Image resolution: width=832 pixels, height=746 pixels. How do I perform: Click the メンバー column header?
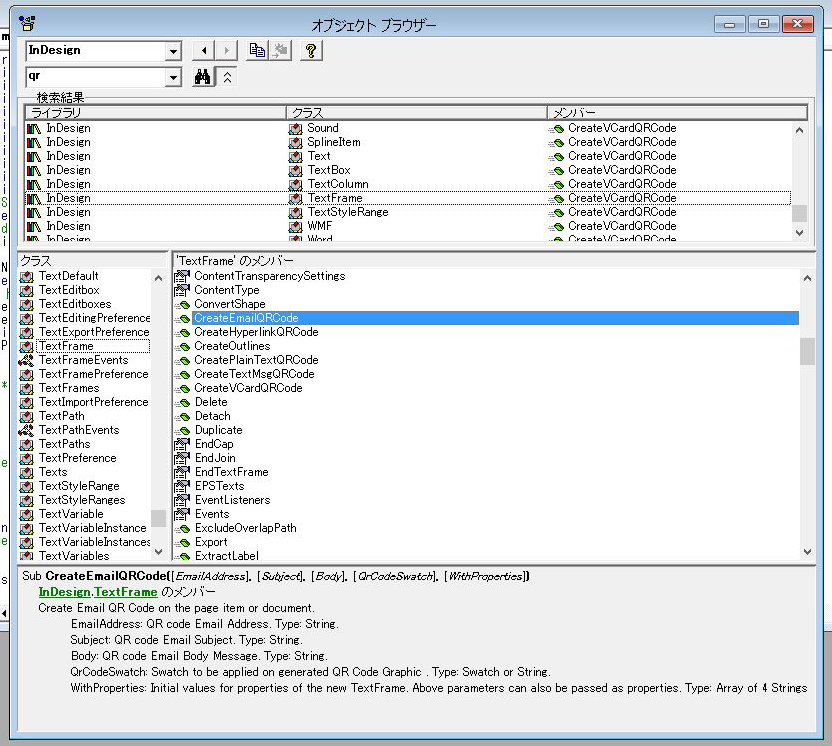(x=677, y=112)
